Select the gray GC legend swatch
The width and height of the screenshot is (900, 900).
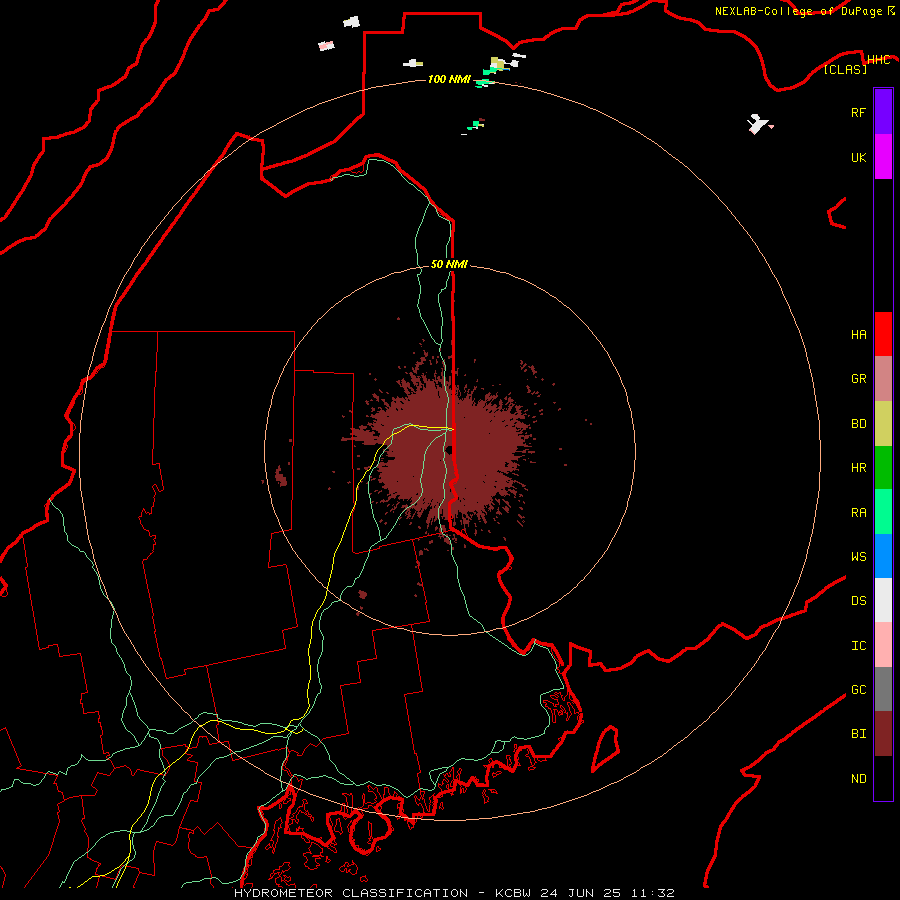(883, 689)
